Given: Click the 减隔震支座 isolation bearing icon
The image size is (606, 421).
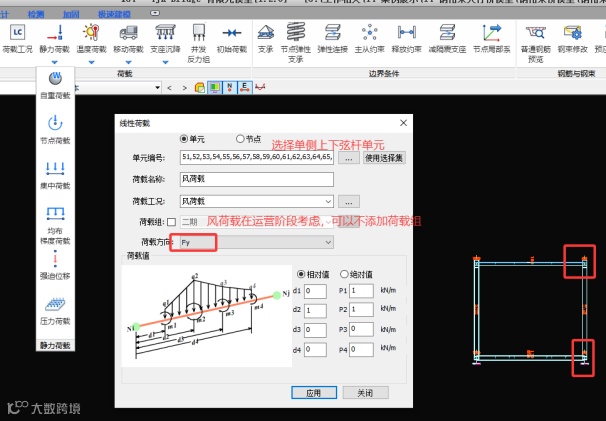Looking at the screenshot, I should pyautogui.click(x=447, y=32).
